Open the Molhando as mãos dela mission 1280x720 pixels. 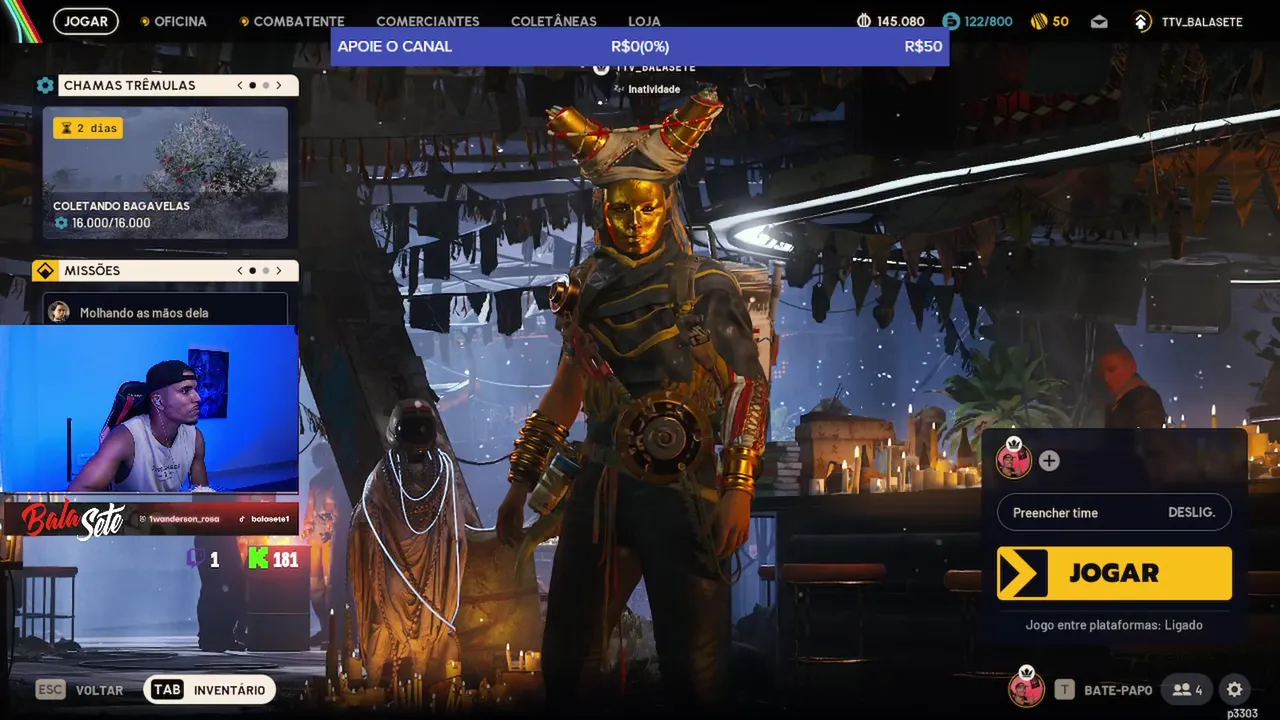coord(165,311)
